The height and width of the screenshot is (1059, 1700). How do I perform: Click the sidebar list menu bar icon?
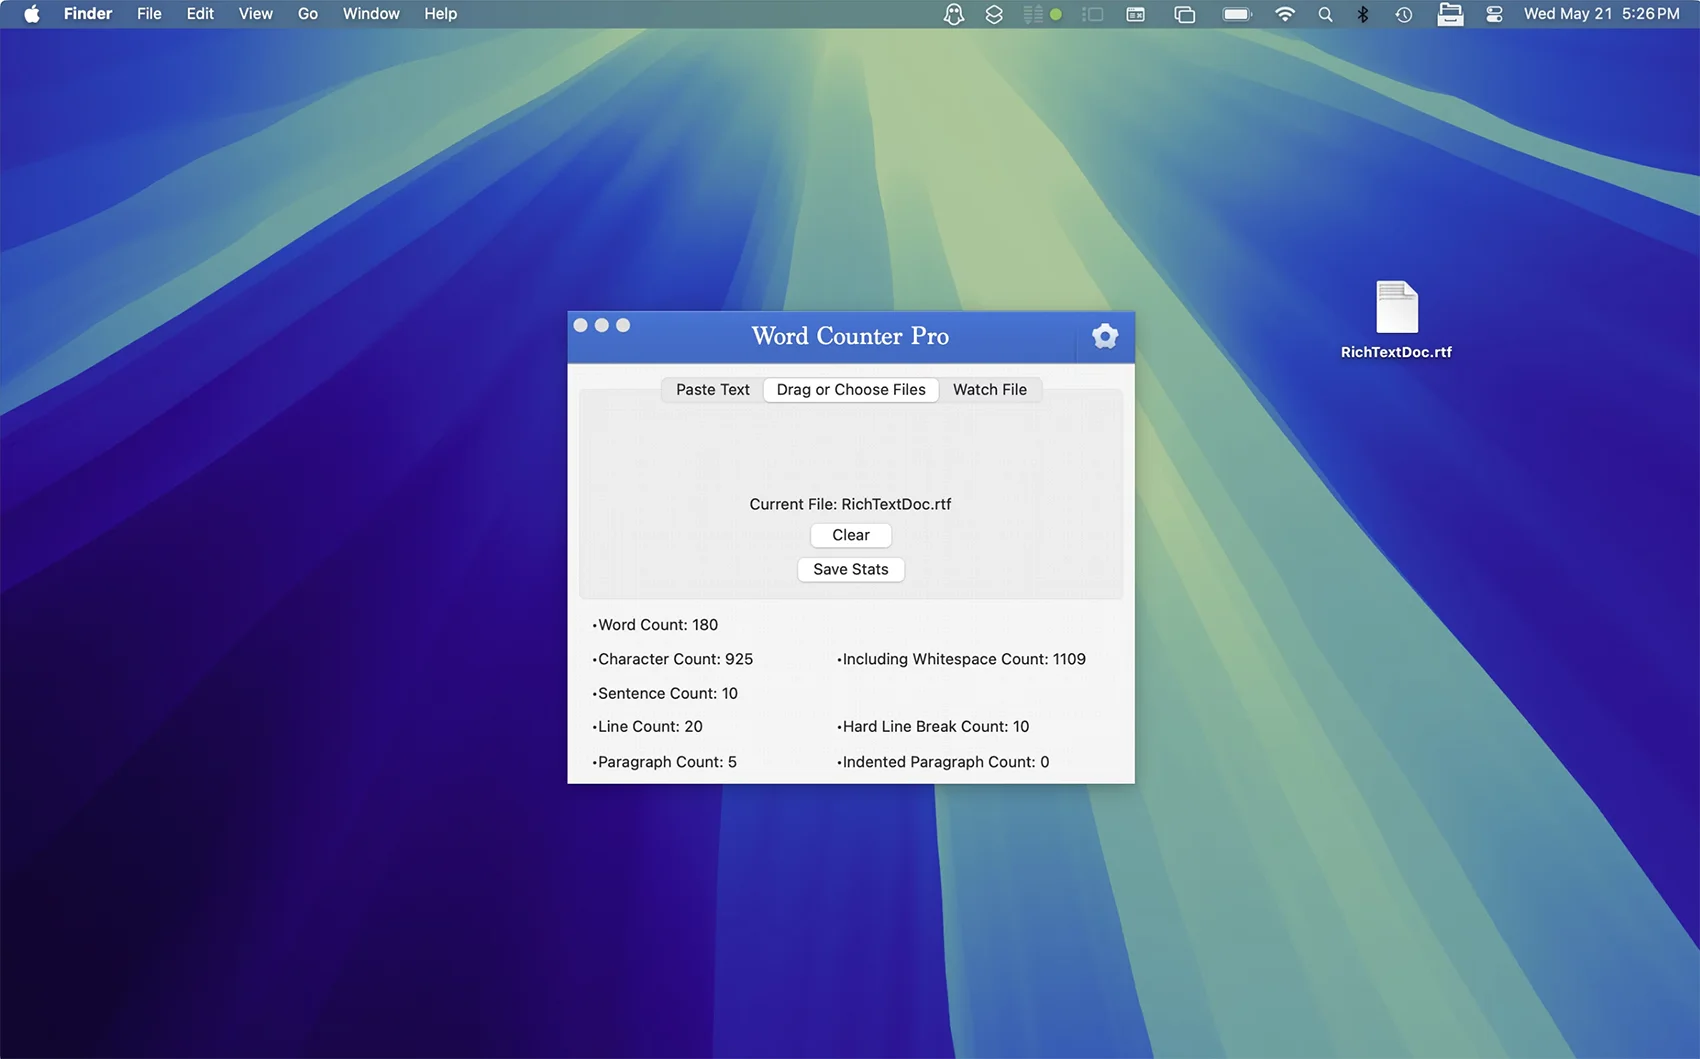1093,14
